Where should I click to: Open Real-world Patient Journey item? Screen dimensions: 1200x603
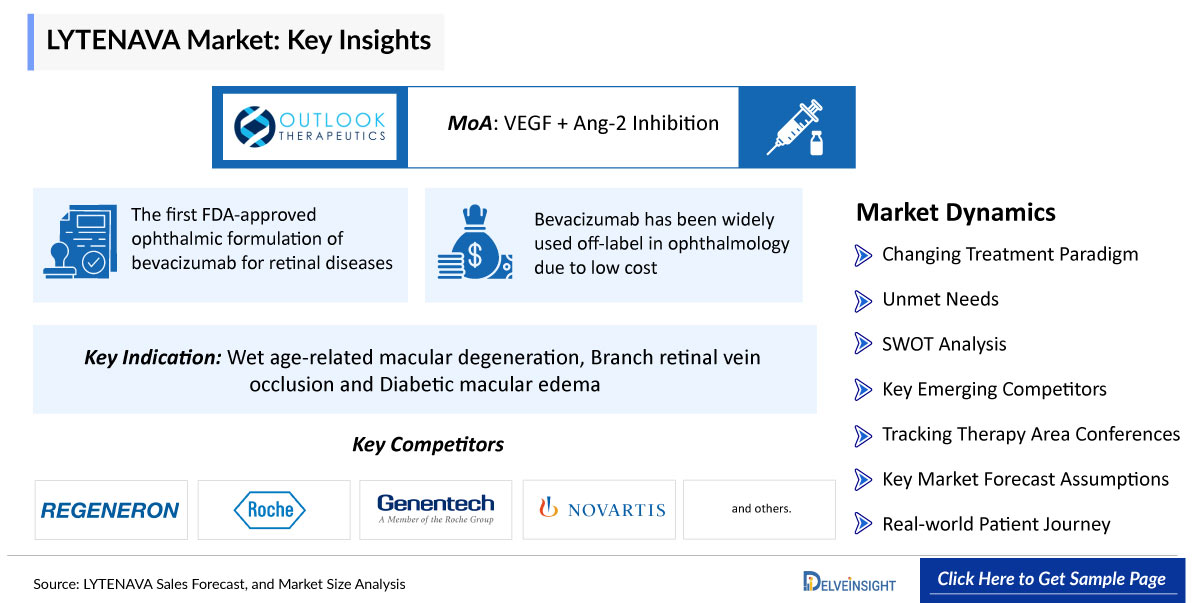click(996, 524)
